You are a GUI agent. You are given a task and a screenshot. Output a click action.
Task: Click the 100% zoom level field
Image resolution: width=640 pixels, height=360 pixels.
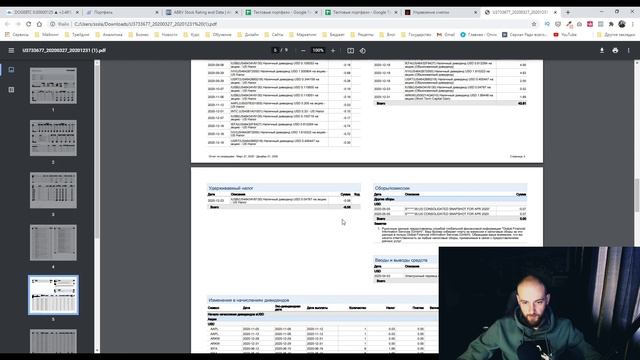318,51
